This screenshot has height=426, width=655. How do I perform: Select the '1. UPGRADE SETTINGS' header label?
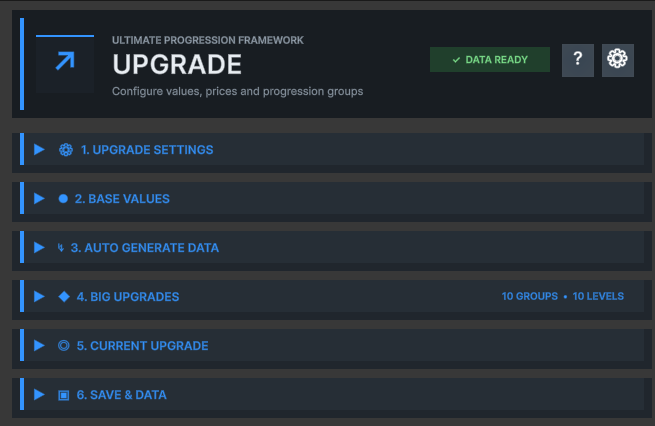(x=147, y=150)
